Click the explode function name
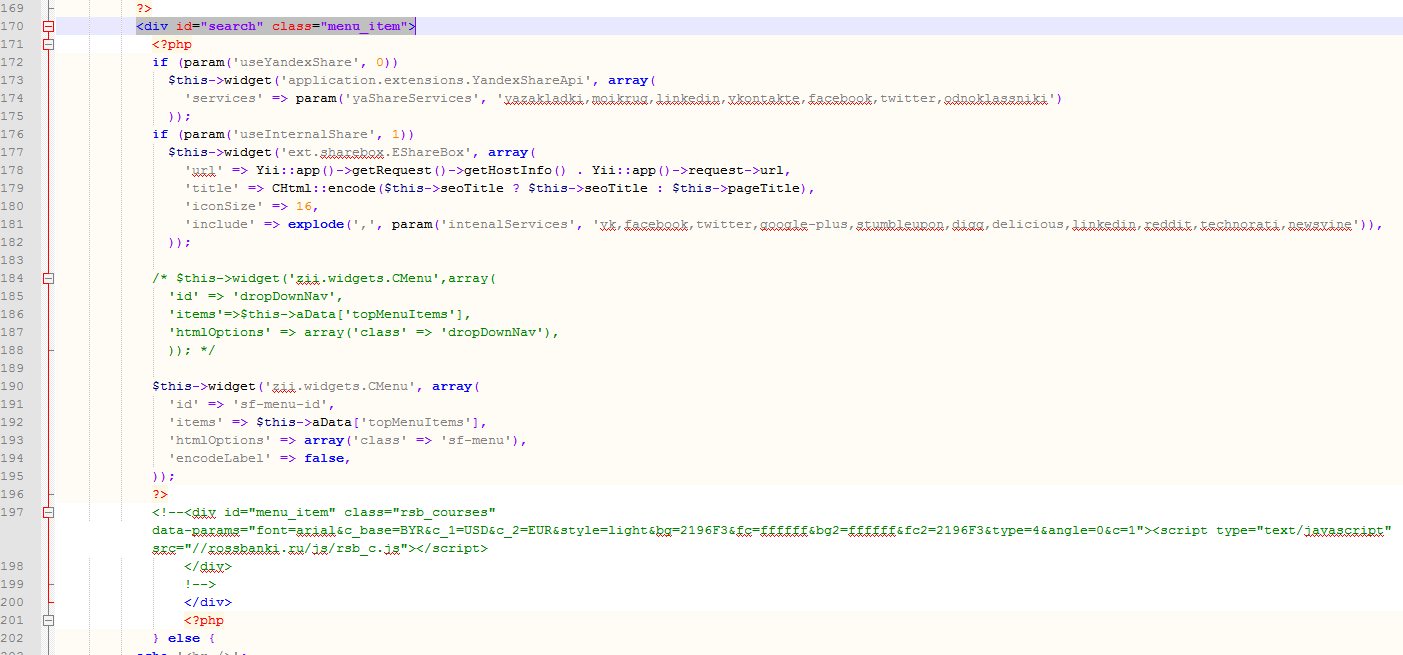 [x=316, y=224]
